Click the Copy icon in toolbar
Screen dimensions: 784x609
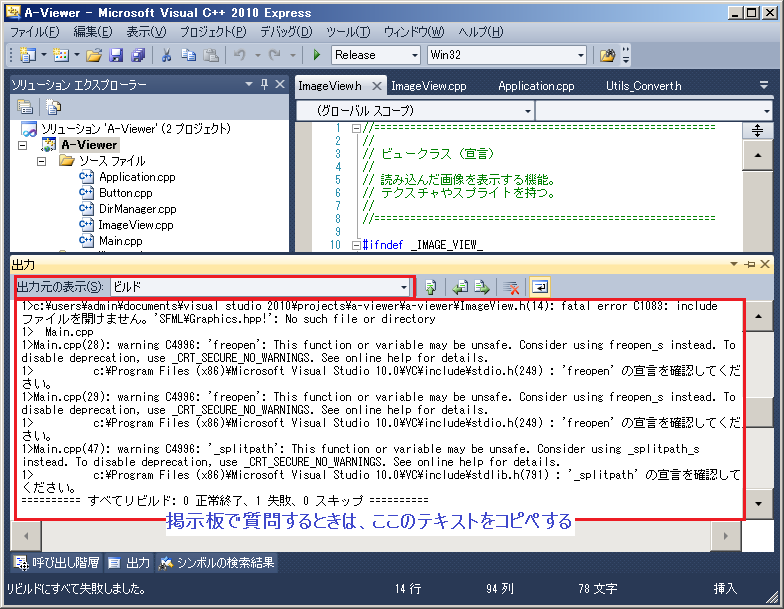pos(188,55)
